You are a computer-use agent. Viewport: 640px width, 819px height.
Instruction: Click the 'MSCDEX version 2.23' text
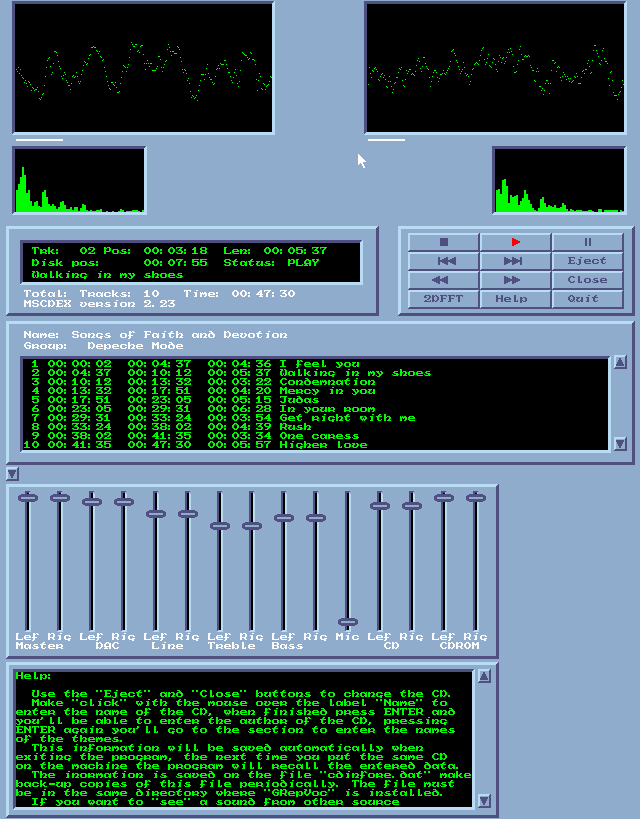pyautogui.click(x=99, y=304)
